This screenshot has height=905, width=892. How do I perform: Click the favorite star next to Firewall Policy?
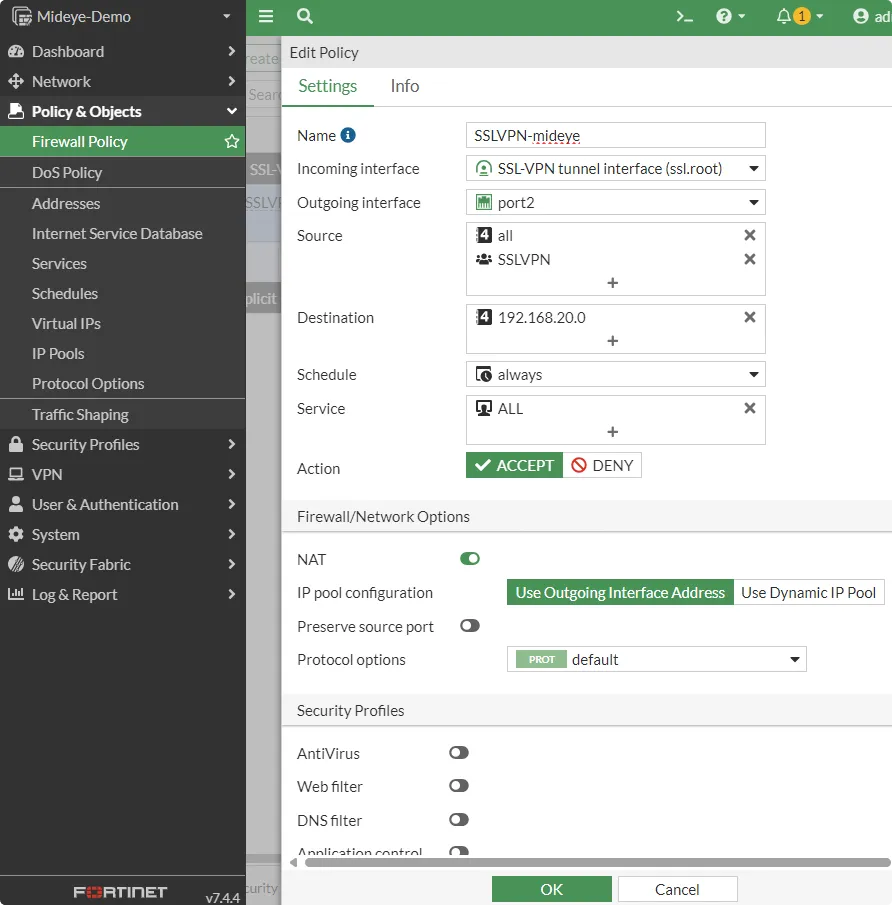(231, 141)
